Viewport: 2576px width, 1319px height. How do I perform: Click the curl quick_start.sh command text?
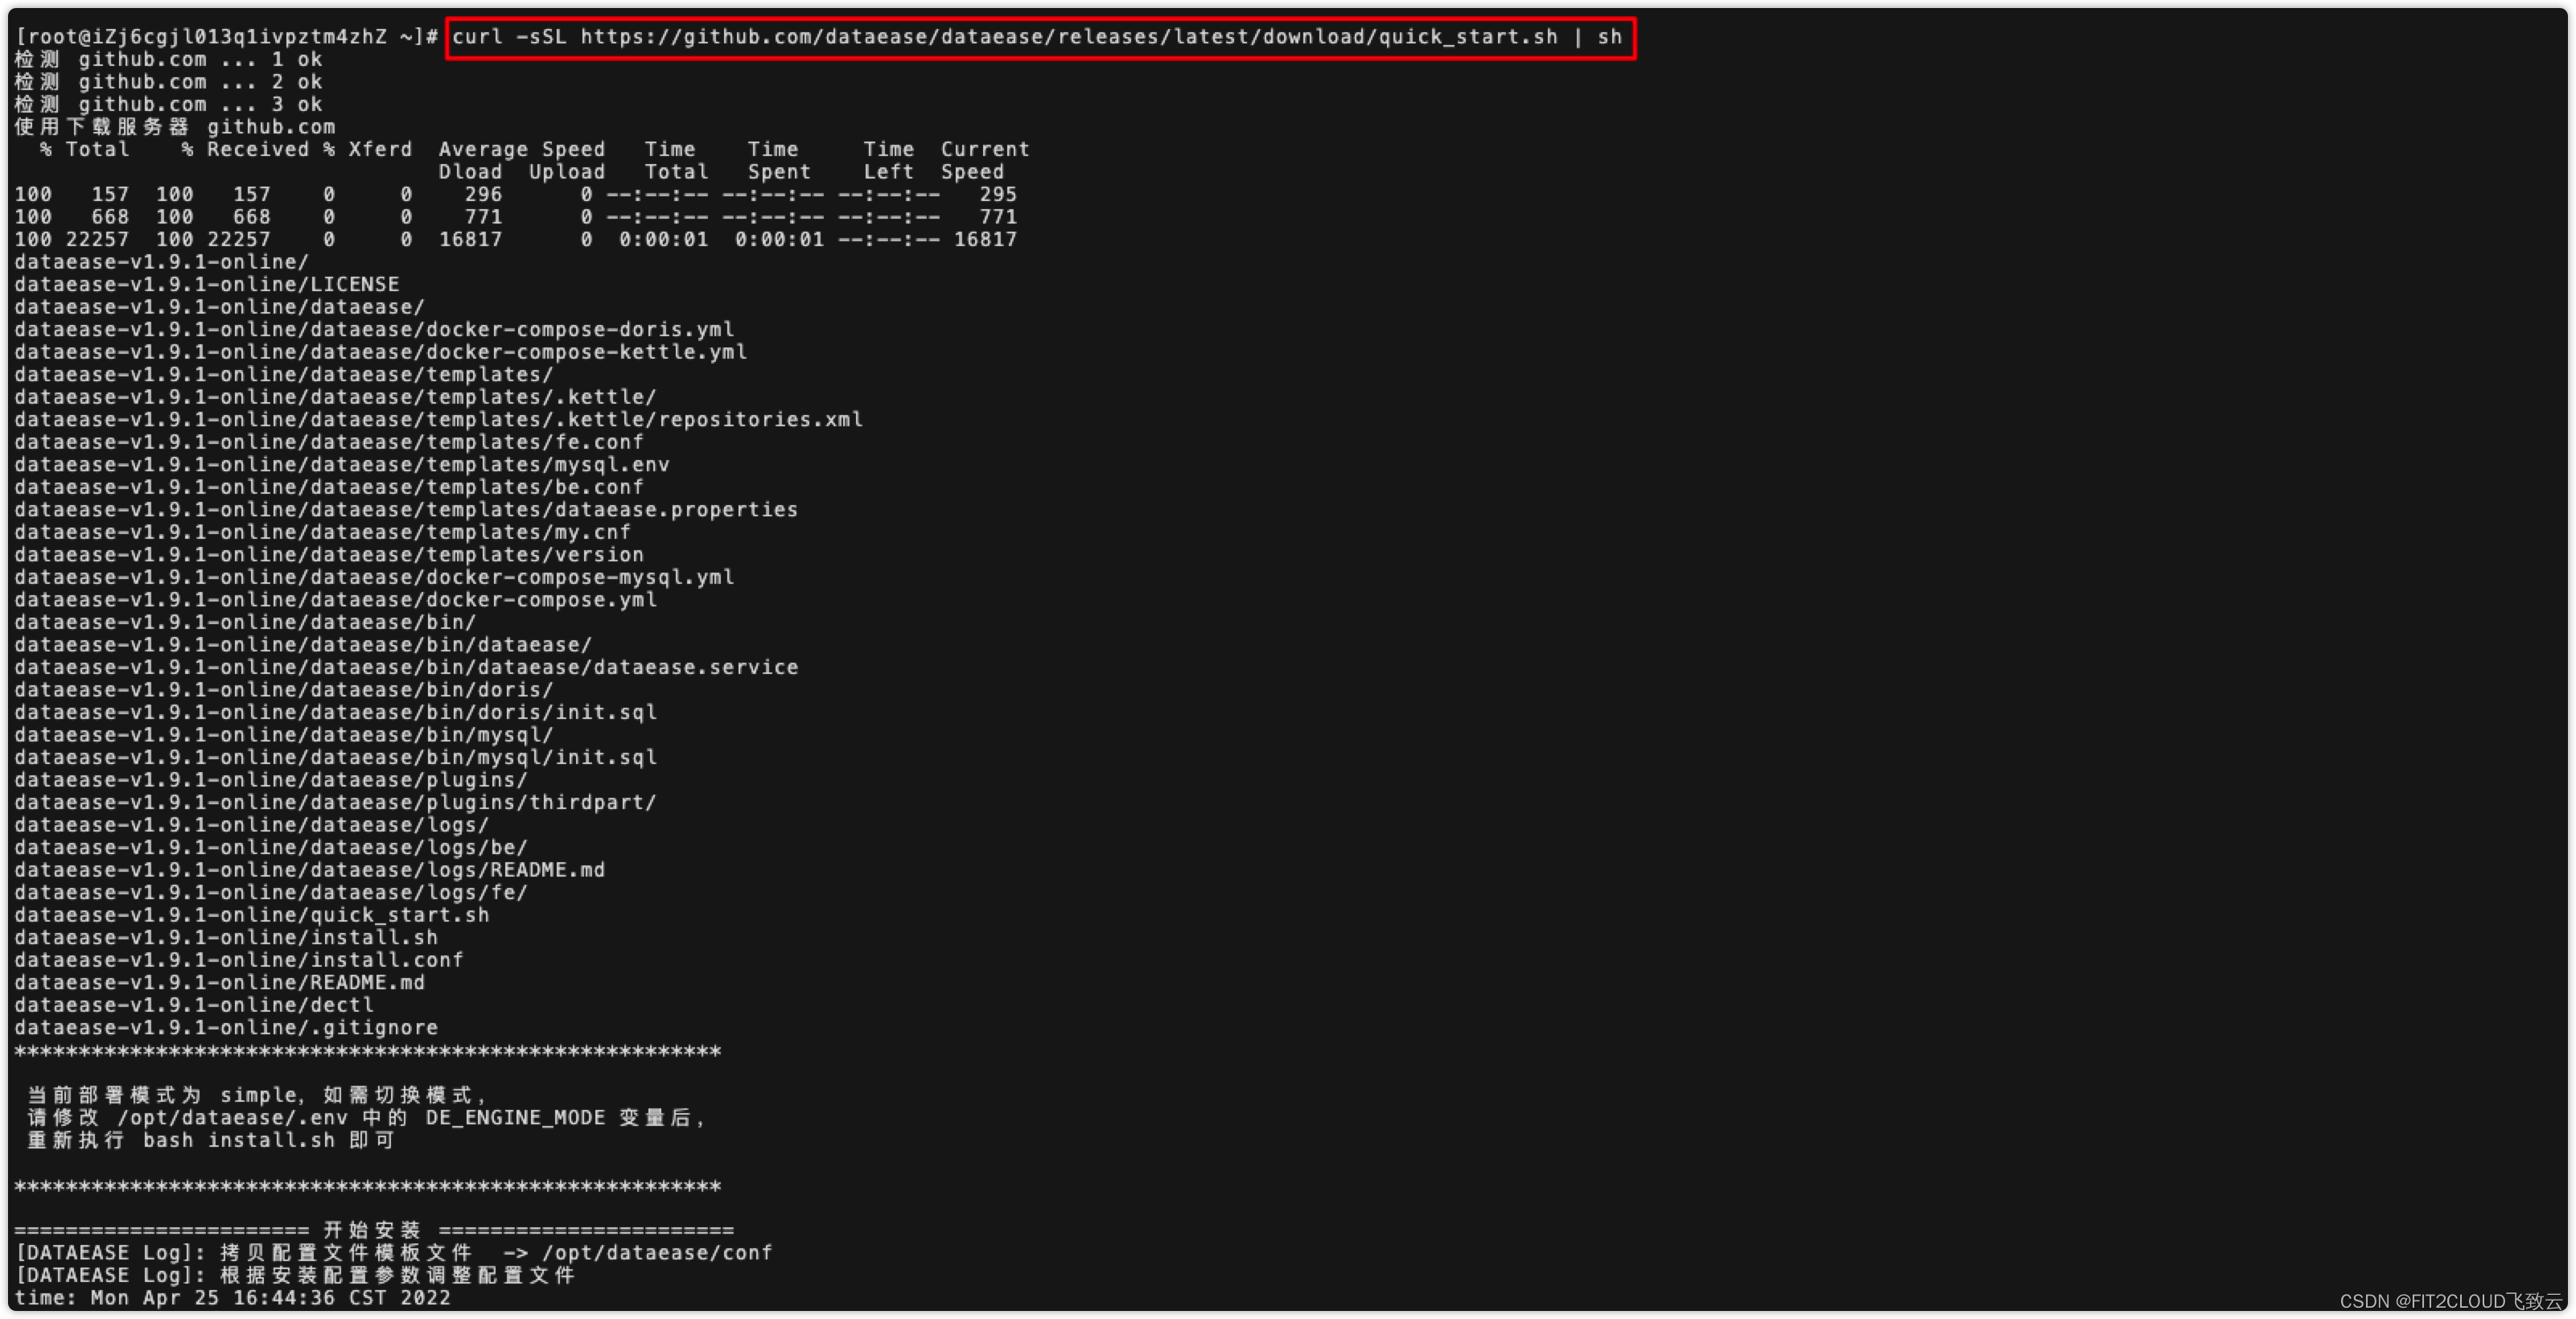click(1037, 37)
